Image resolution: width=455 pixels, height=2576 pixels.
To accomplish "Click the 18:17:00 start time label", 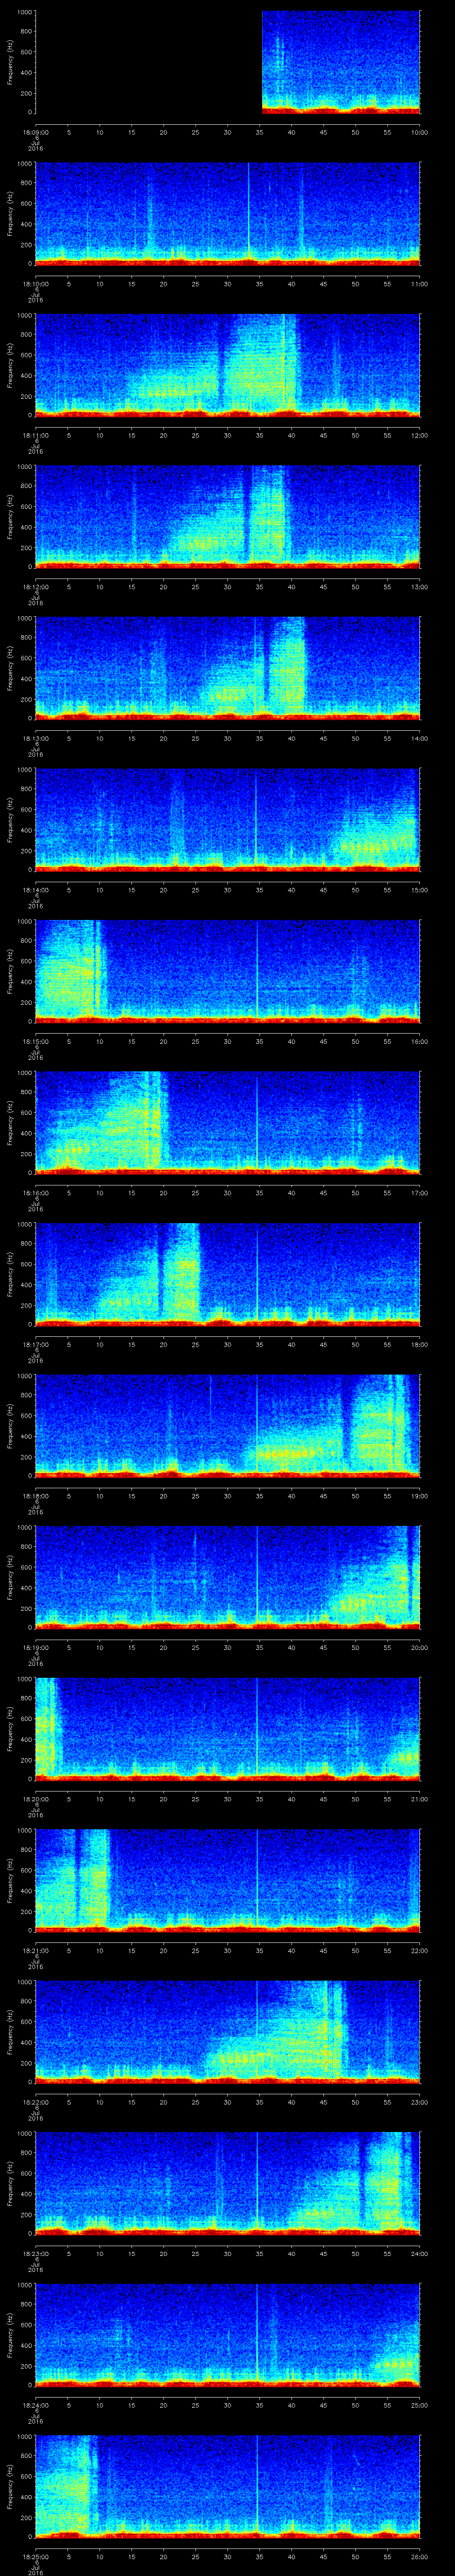I will coord(36,1344).
